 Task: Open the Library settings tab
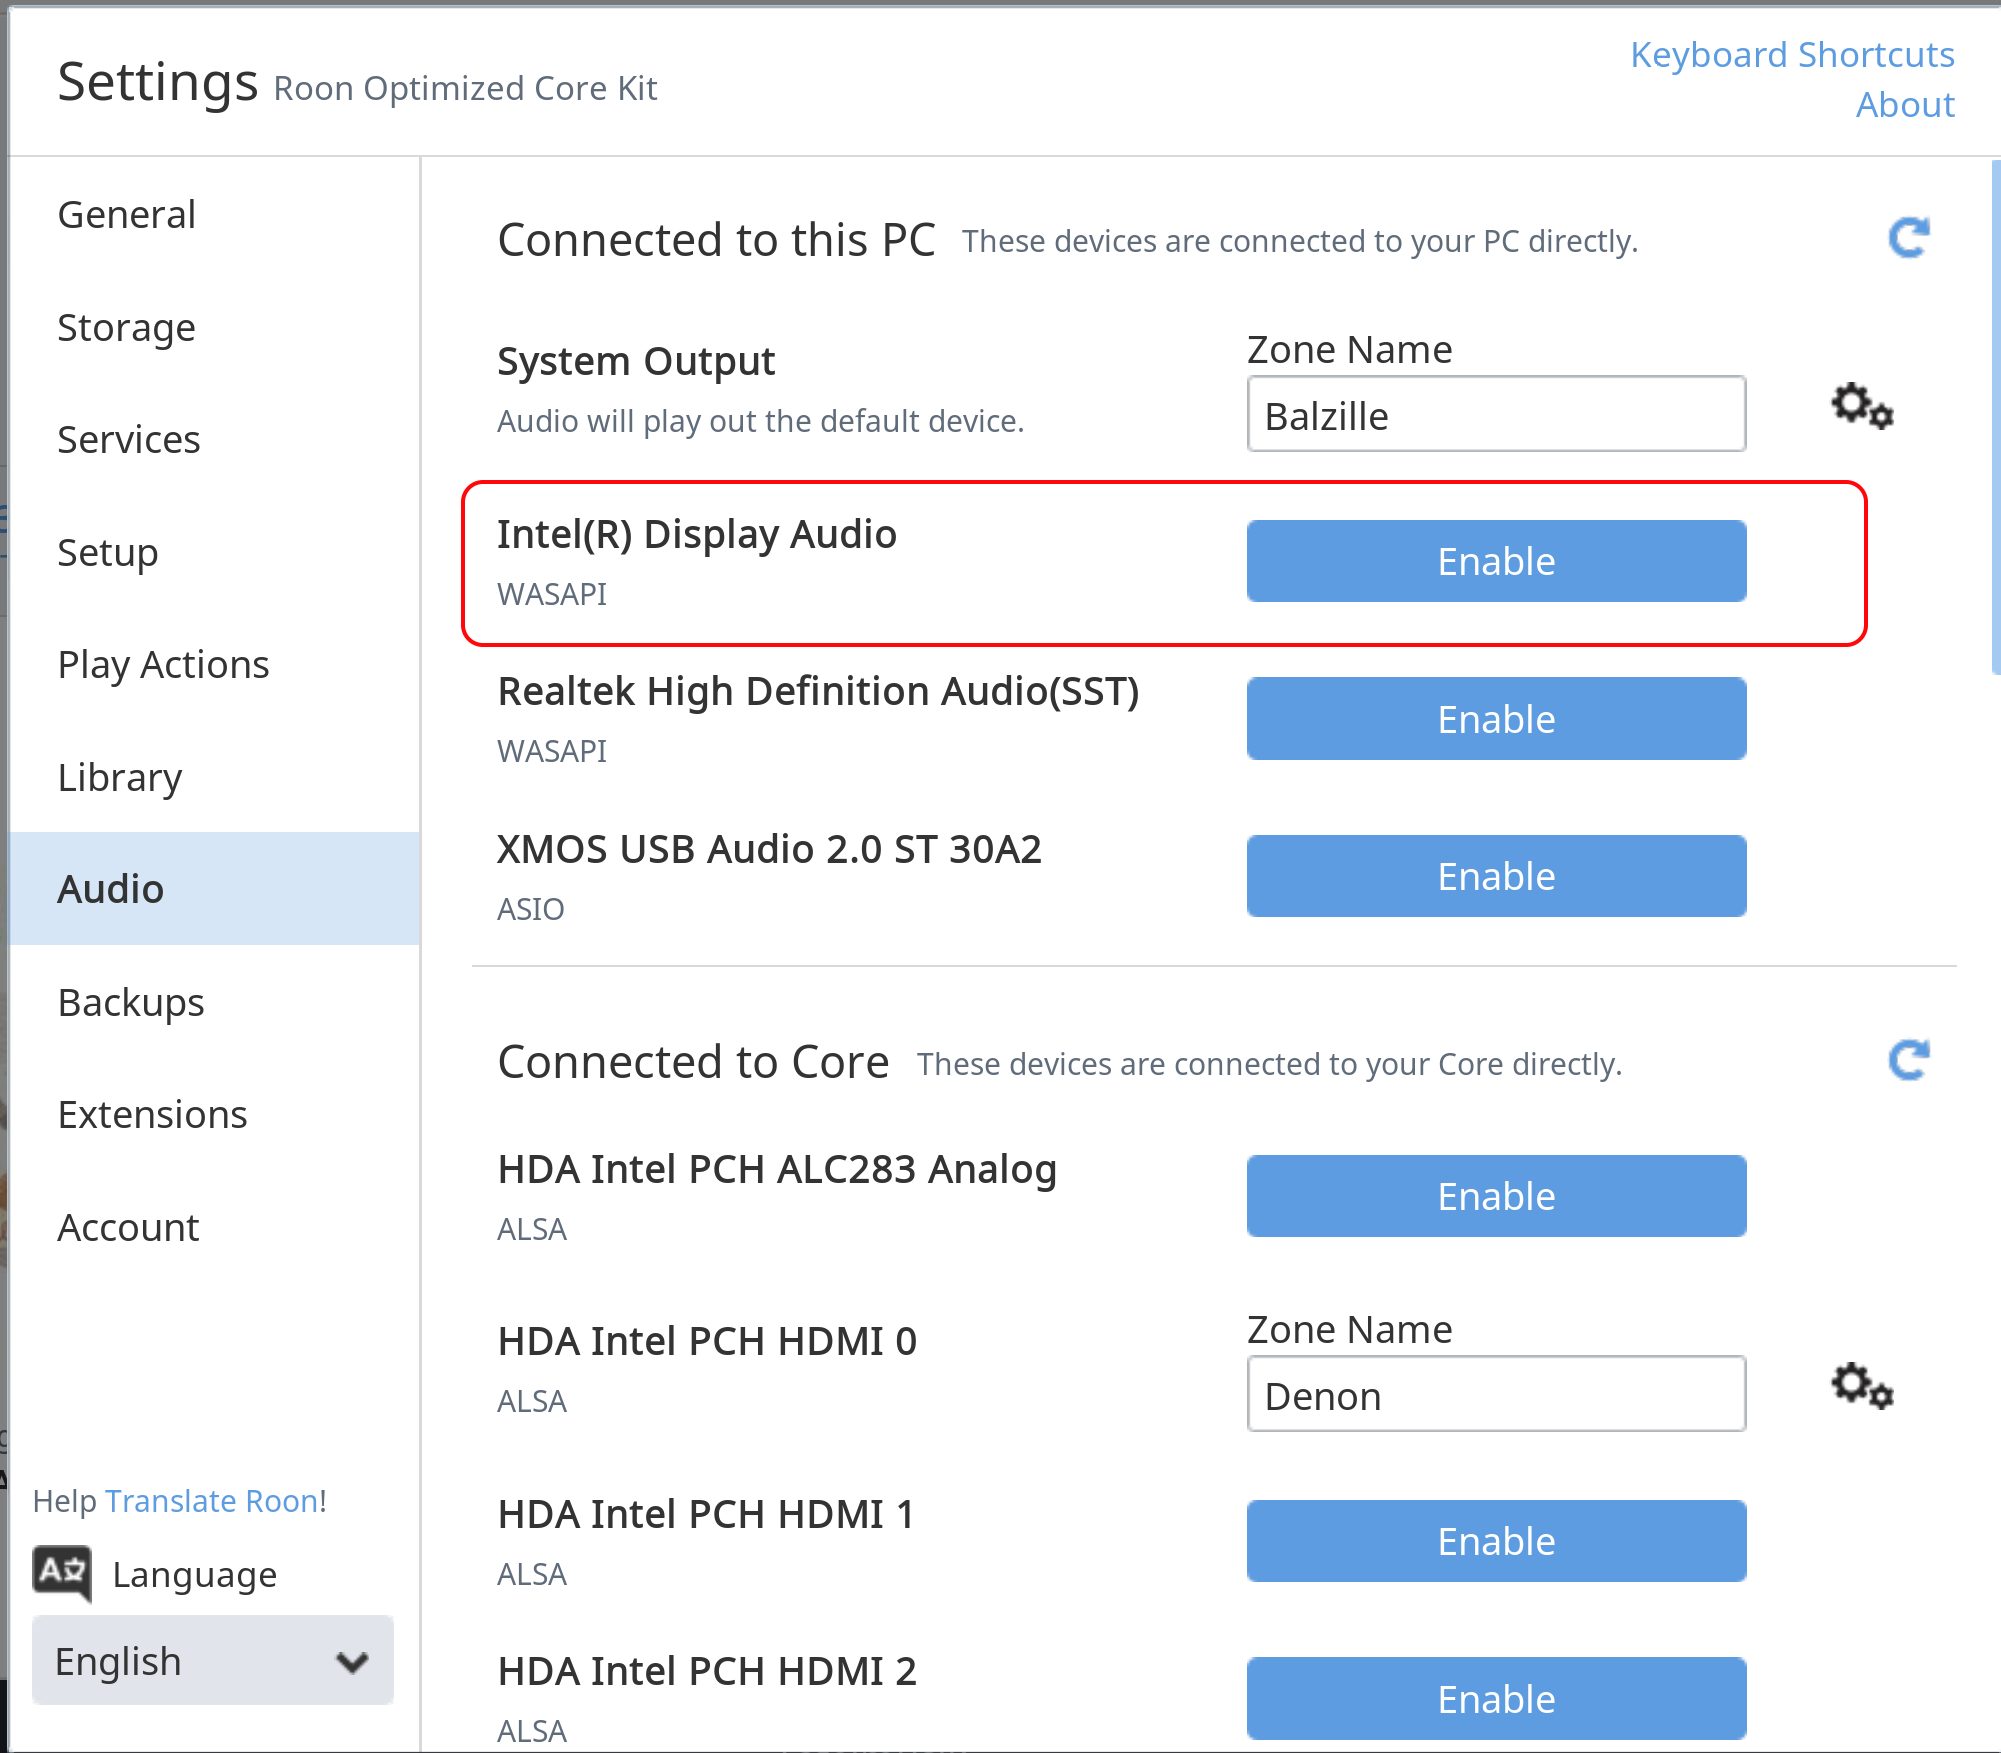(x=214, y=777)
